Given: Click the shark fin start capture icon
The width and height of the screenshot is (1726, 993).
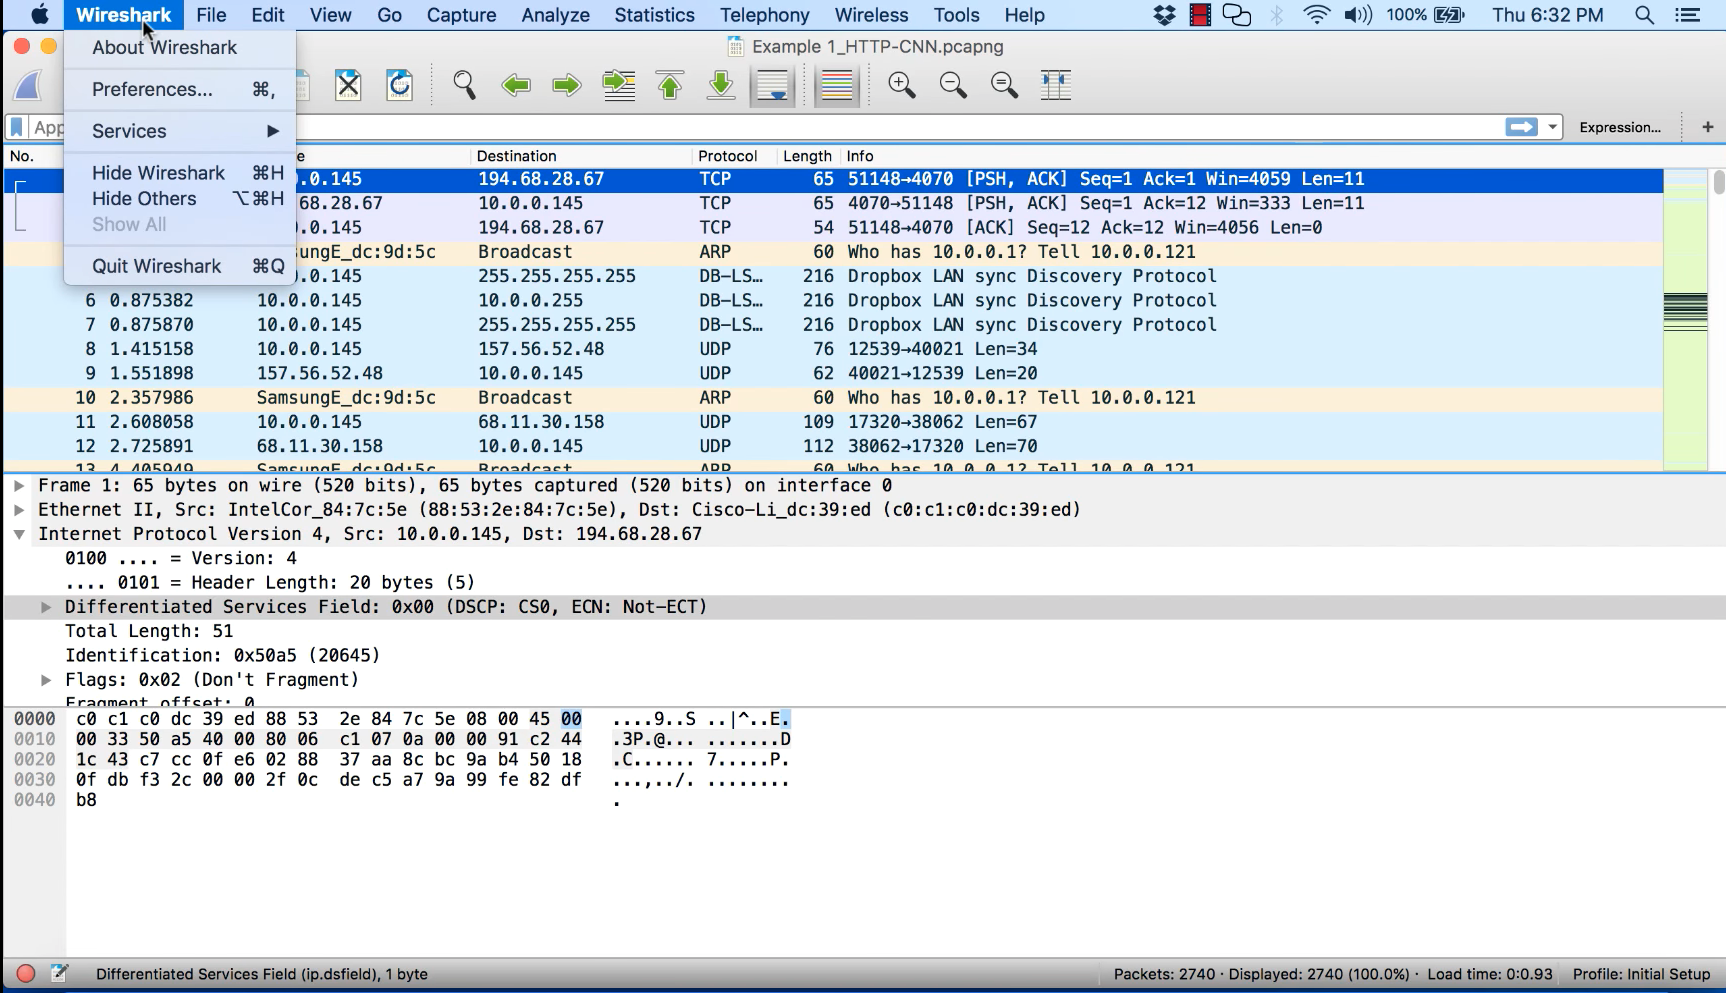Looking at the screenshot, I should [28, 85].
